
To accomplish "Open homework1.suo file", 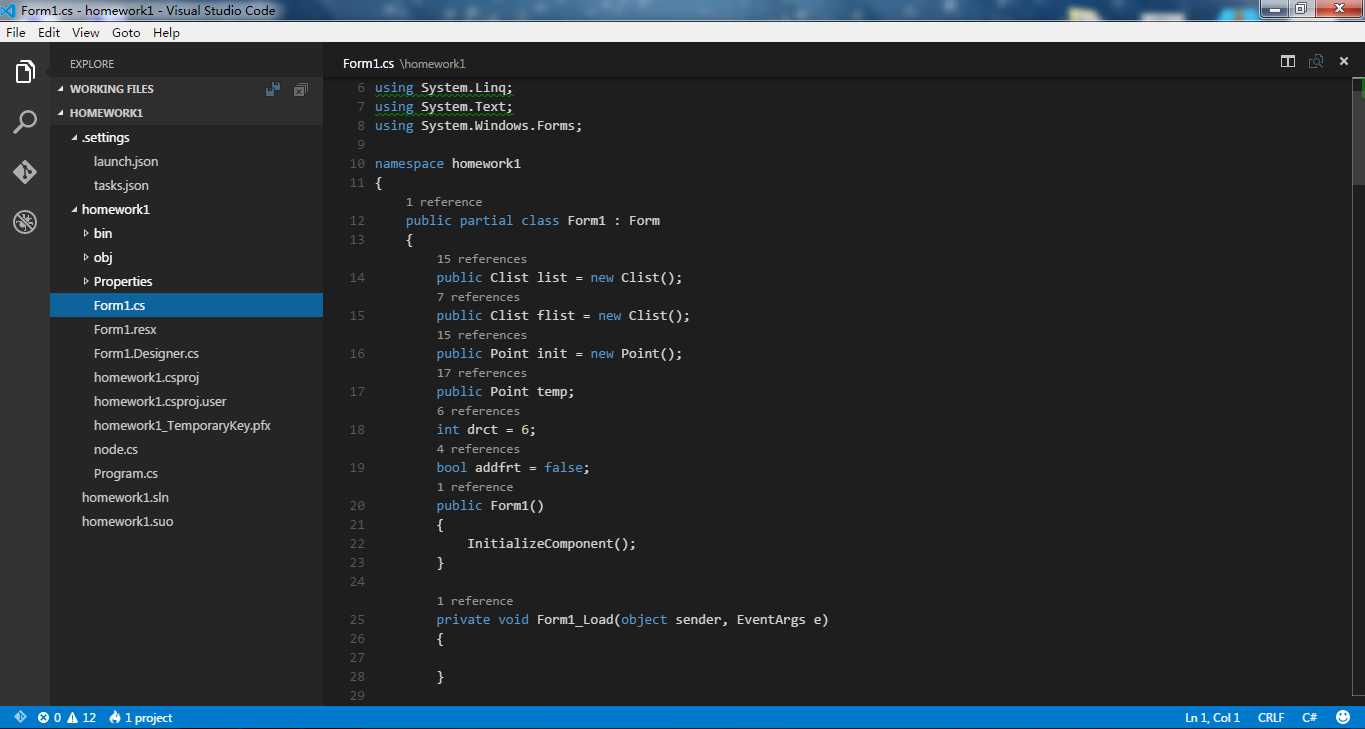I will pos(127,521).
